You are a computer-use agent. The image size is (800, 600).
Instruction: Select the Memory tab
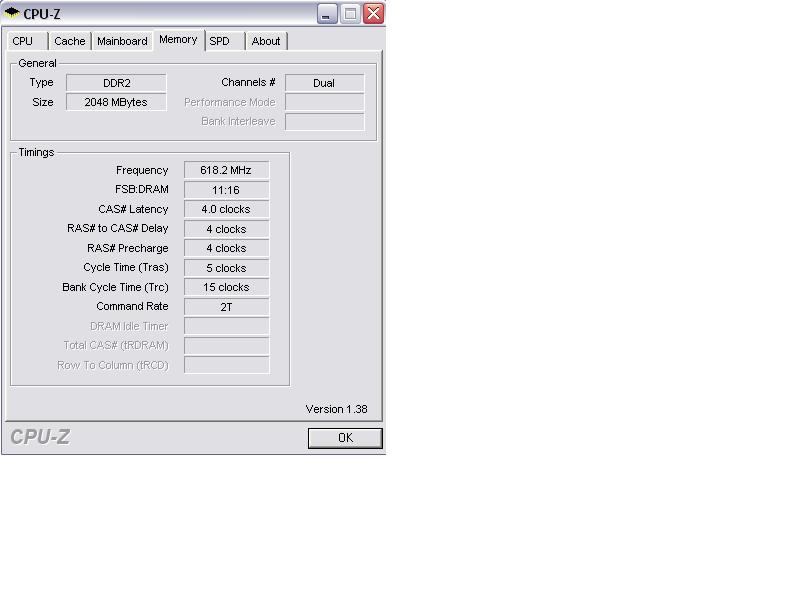178,40
